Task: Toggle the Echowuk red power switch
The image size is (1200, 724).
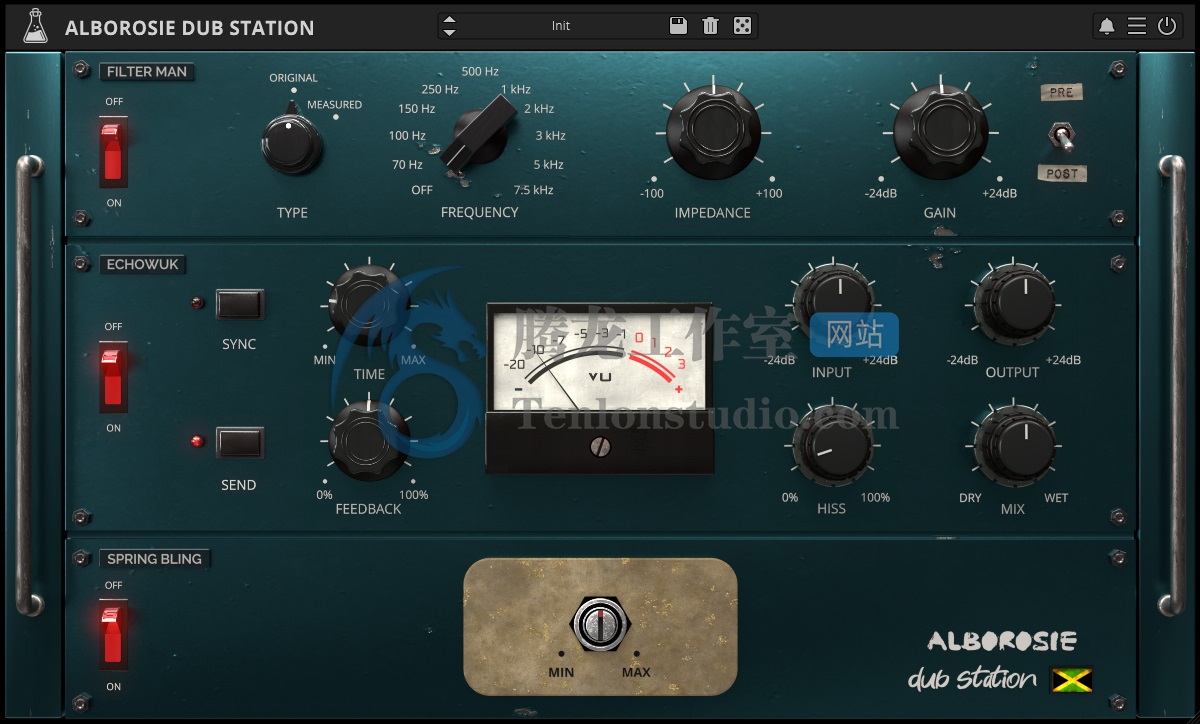Action: pos(113,377)
